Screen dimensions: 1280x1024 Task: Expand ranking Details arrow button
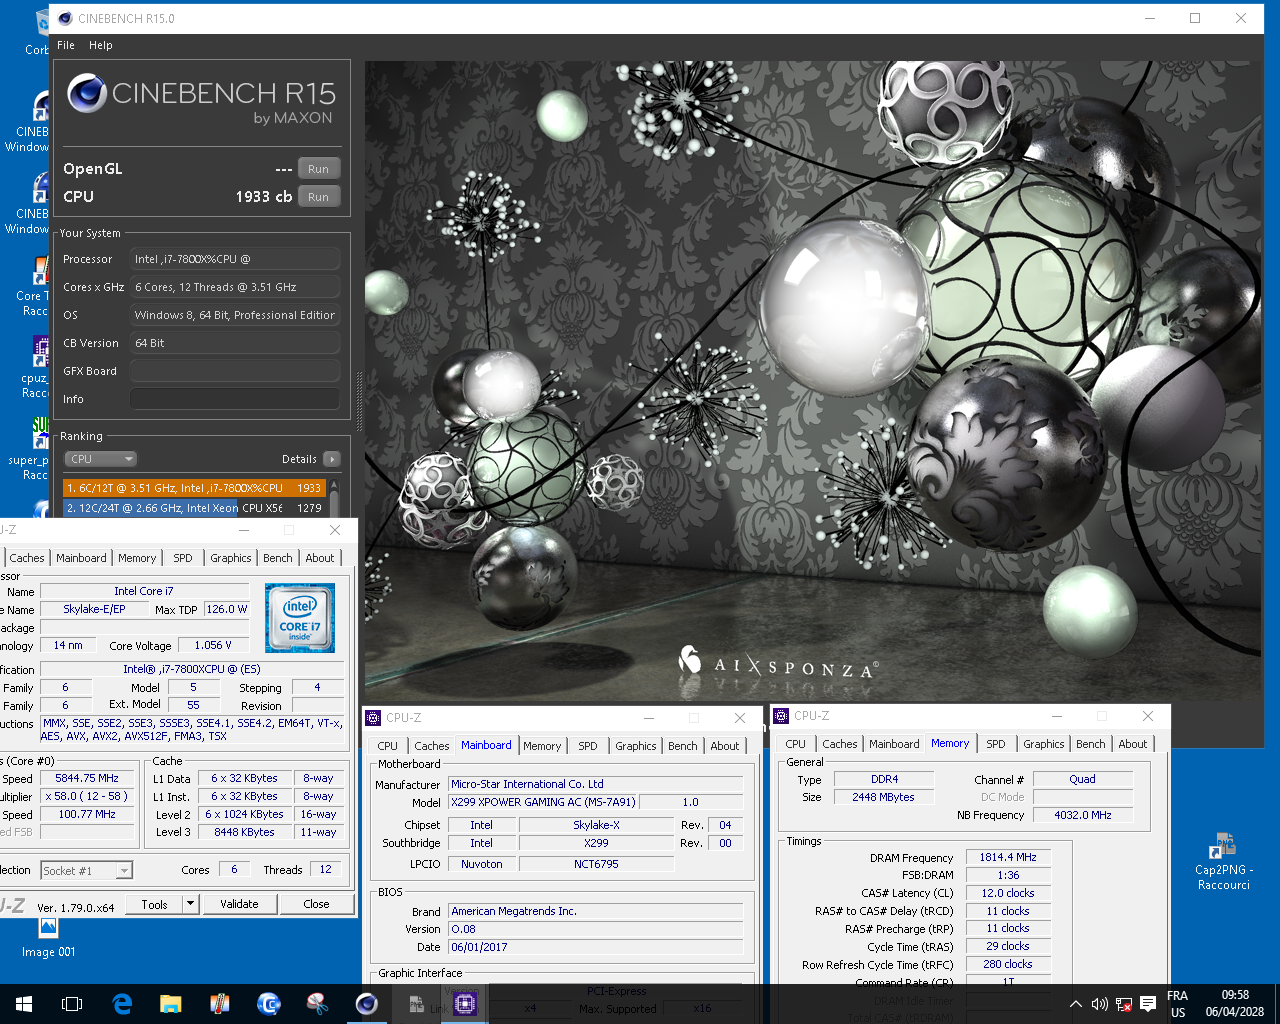click(x=332, y=459)
